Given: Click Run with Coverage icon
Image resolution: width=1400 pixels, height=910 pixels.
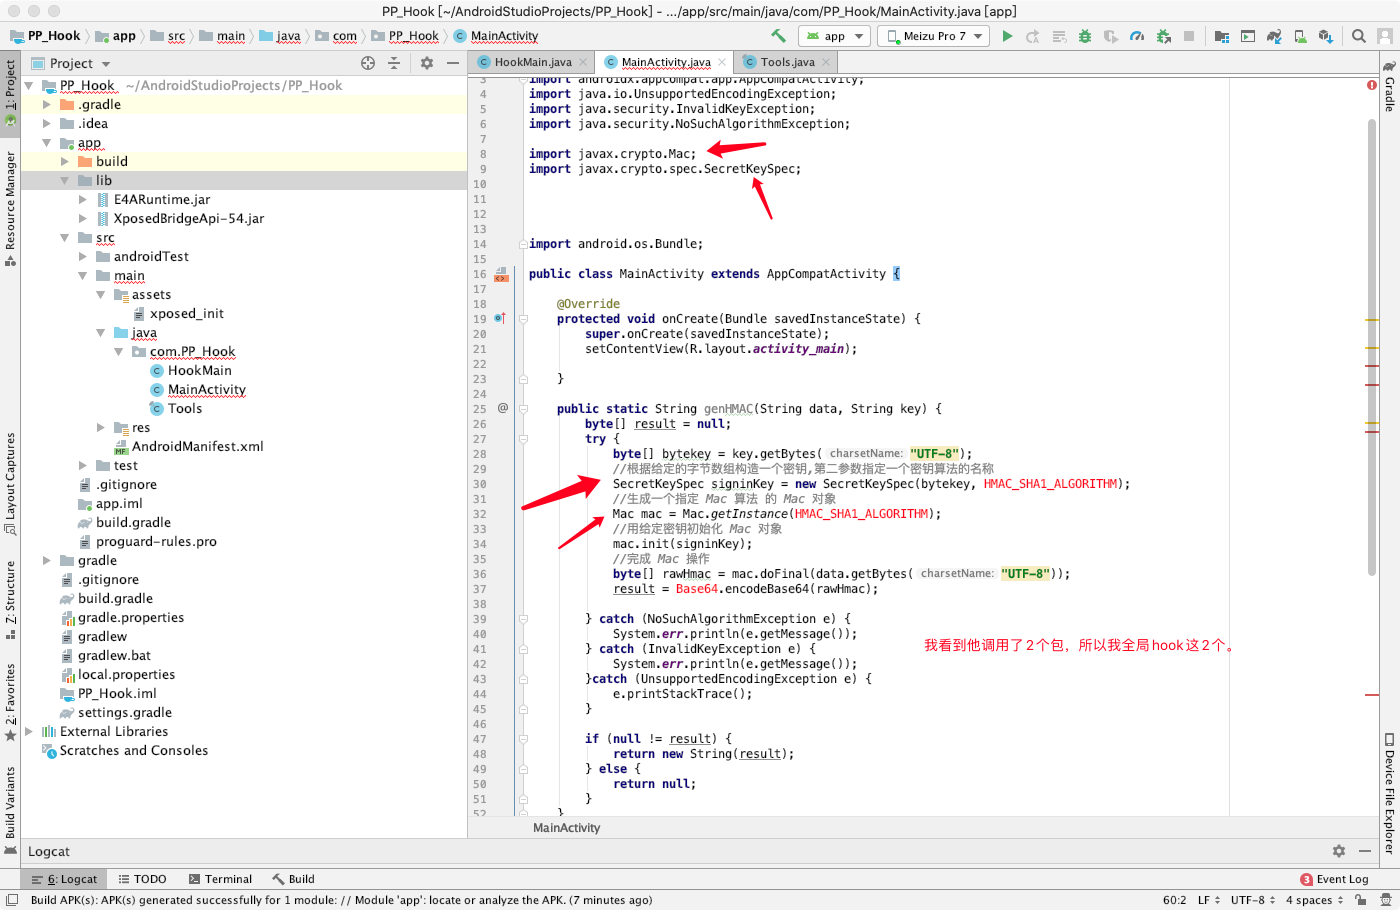Looking at the screenshot, I should (x=1111, y=36).
